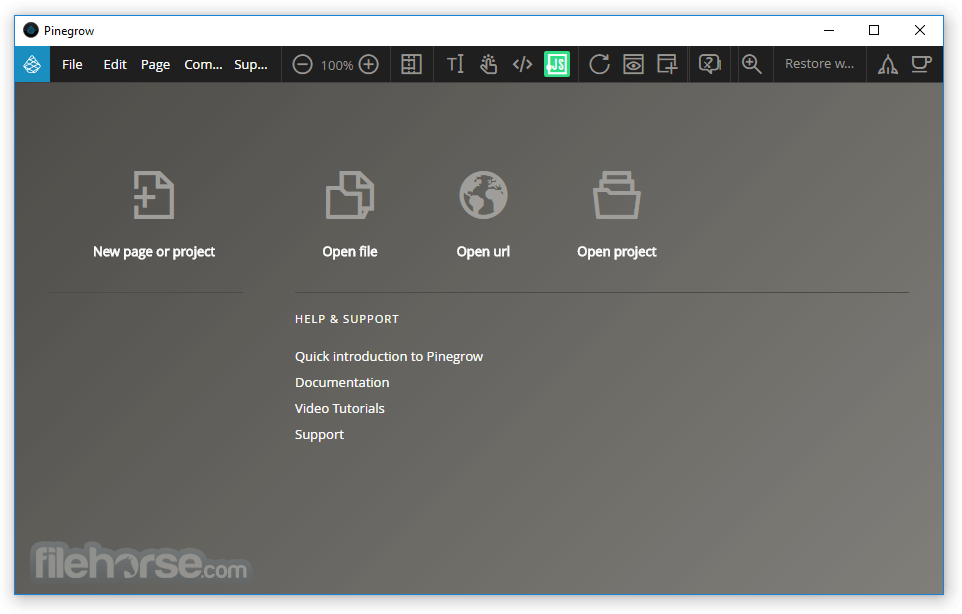
Task: Open the Sup... menu
Action: (250, 64)
